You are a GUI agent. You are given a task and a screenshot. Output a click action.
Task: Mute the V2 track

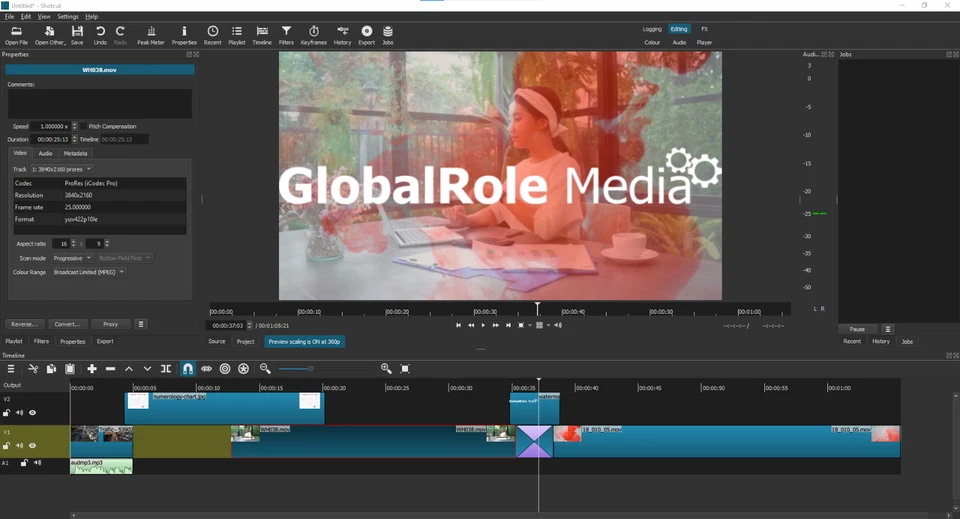pyautogui.click(x=20, y=413)
